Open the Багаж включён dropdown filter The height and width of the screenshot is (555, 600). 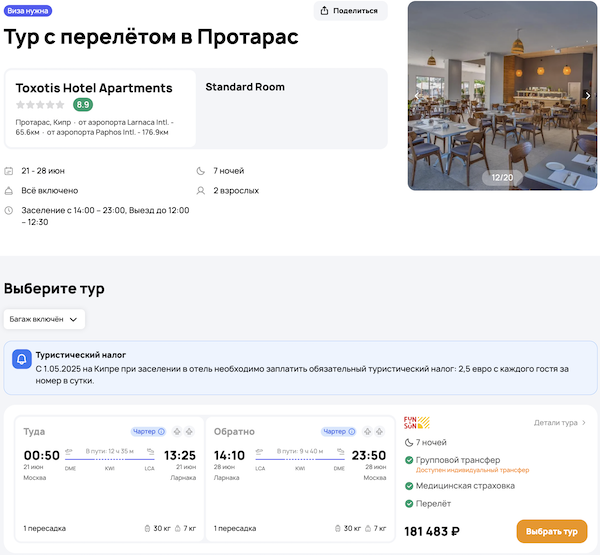click(x=45, y=319)
